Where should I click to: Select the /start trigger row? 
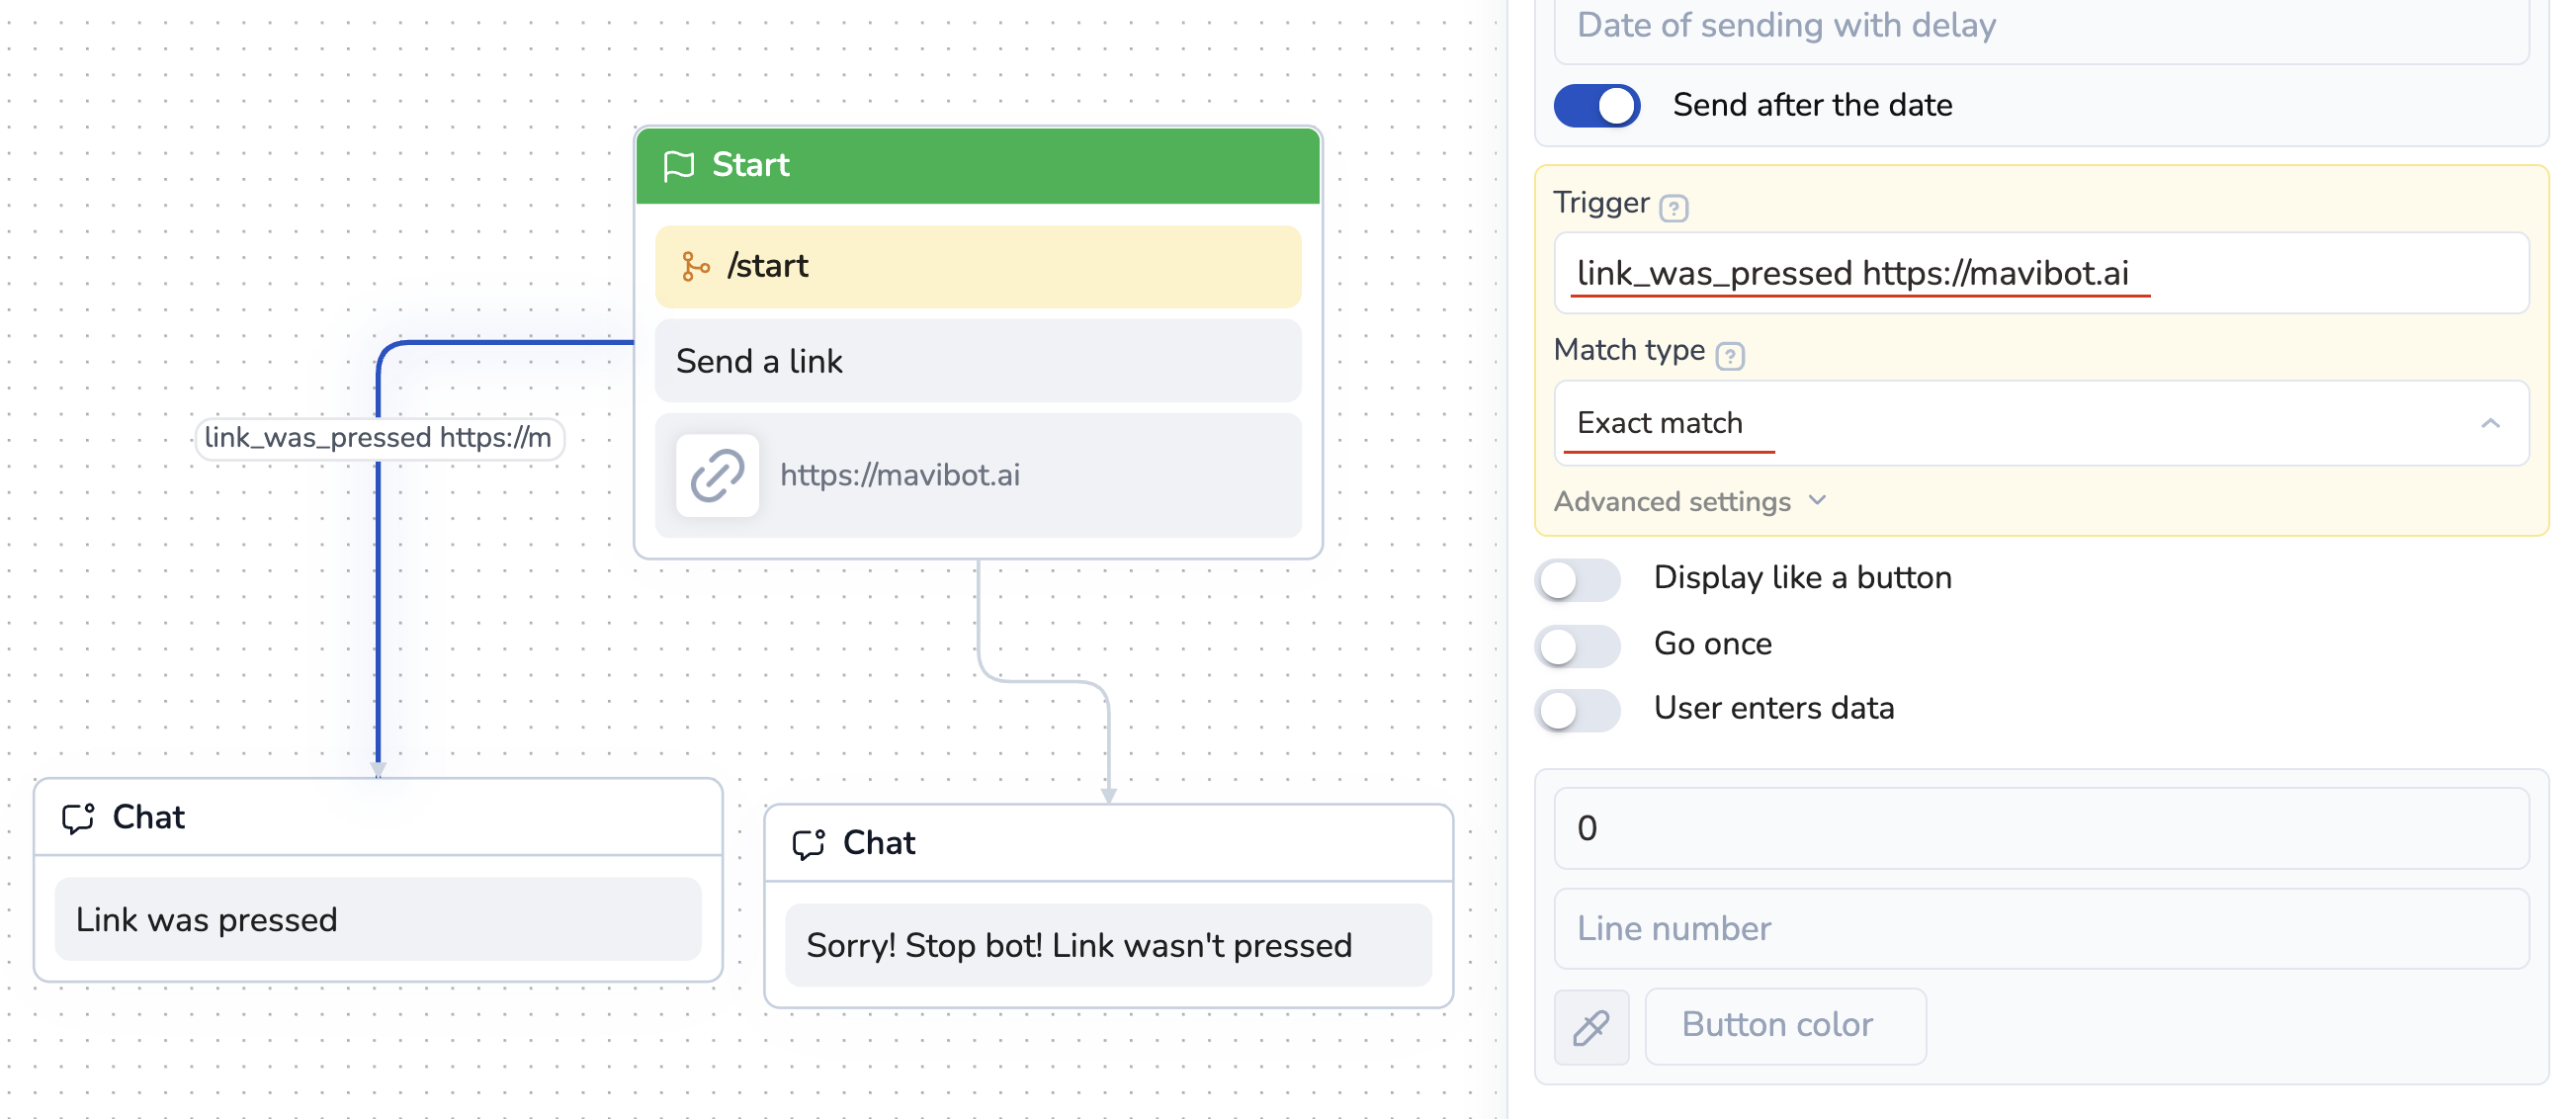coord(977,266)
